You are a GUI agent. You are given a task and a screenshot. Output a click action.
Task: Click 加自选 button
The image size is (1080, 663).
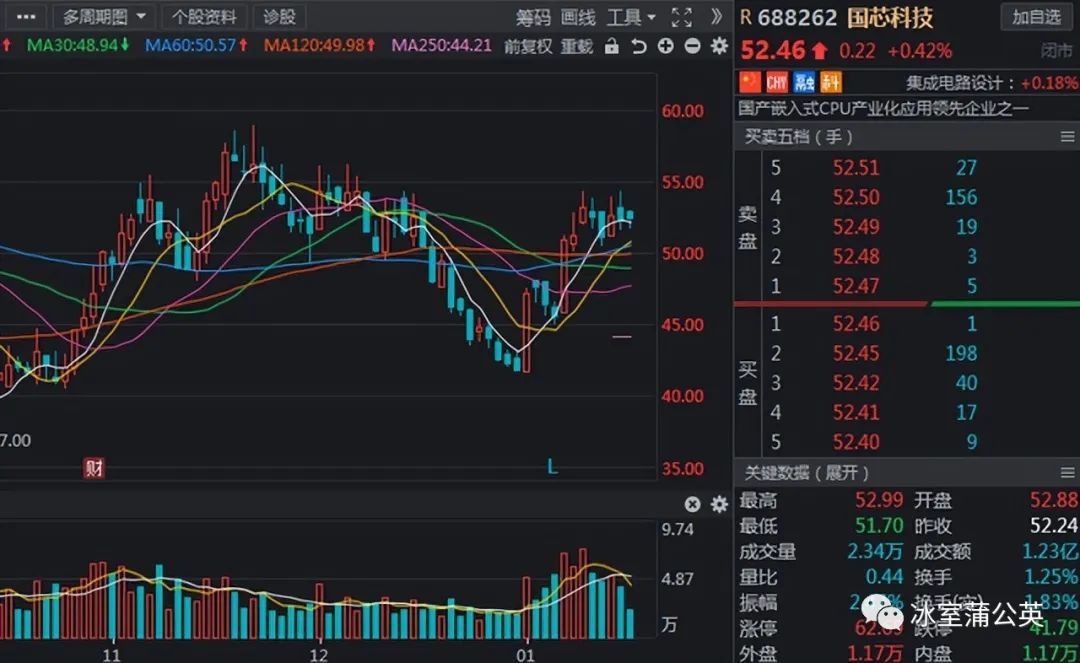[1037, 17]
